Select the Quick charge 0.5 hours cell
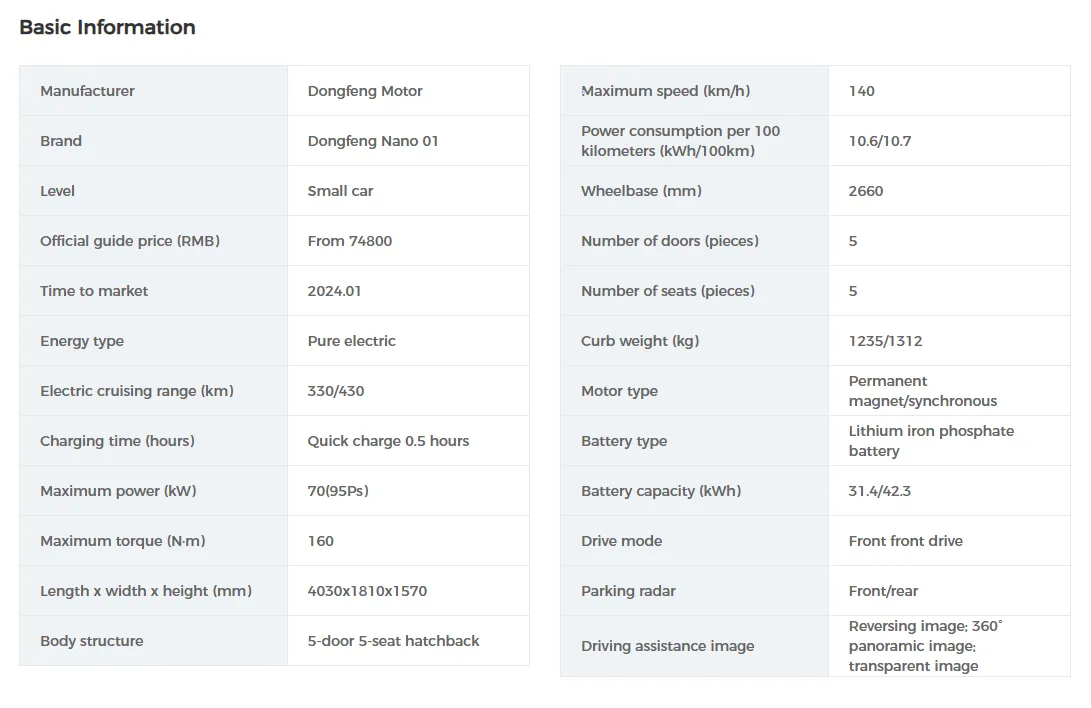 pyautogui.click(x=388, y=441)
